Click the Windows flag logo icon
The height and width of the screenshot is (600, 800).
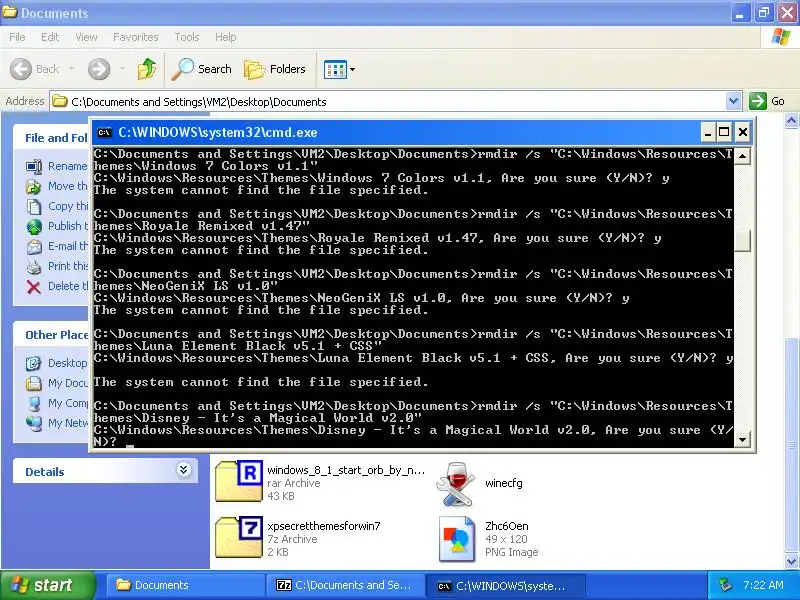click(781, 37)
